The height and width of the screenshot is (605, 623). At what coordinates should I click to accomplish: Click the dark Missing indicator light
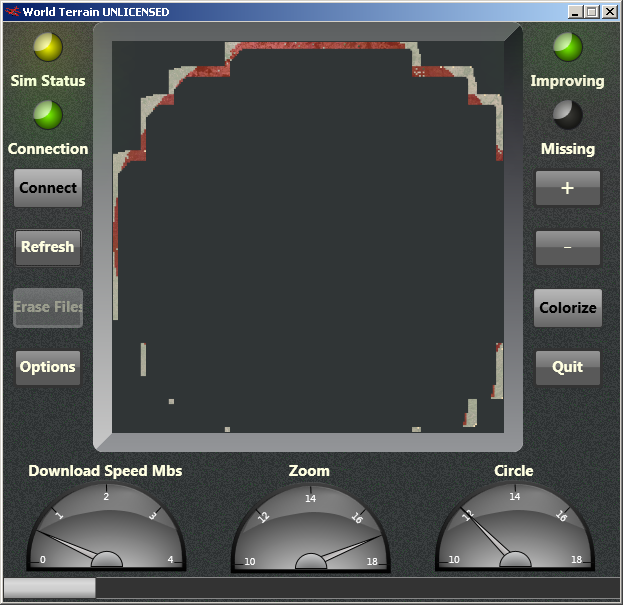tap(568, 115)
